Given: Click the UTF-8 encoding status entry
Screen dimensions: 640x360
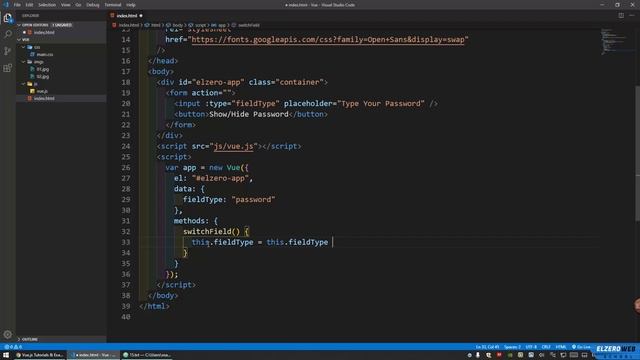Looking at the screenshot, I should pos(531,347).
